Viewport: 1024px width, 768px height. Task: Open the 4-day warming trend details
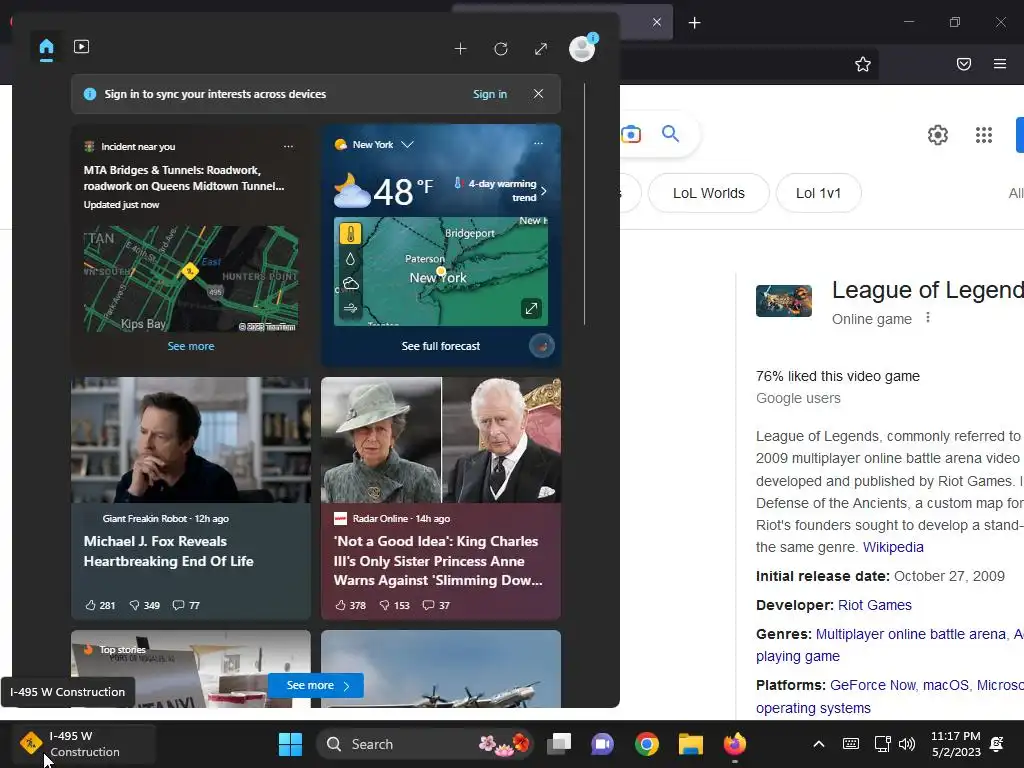[x=501, y=191]
